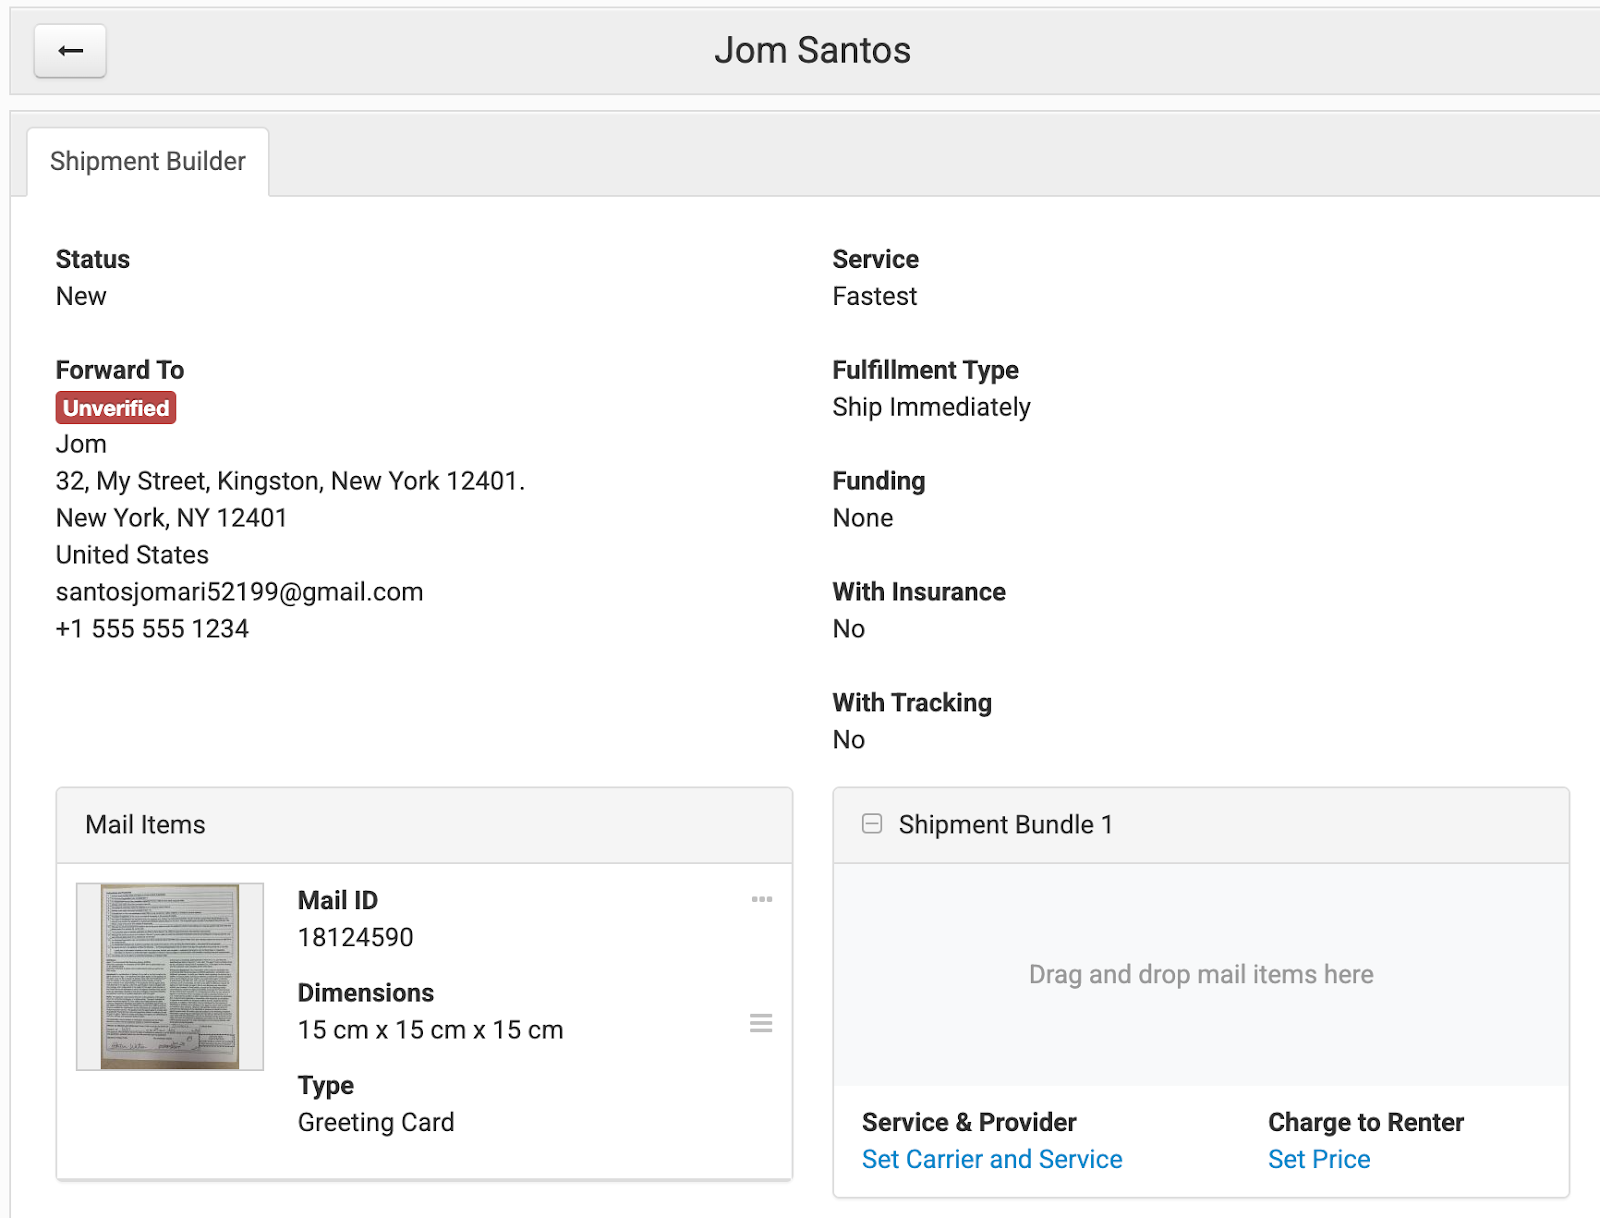Click the 15 cm dimensions value
Screen dimensions: 1600x1218
(430, 1030)
